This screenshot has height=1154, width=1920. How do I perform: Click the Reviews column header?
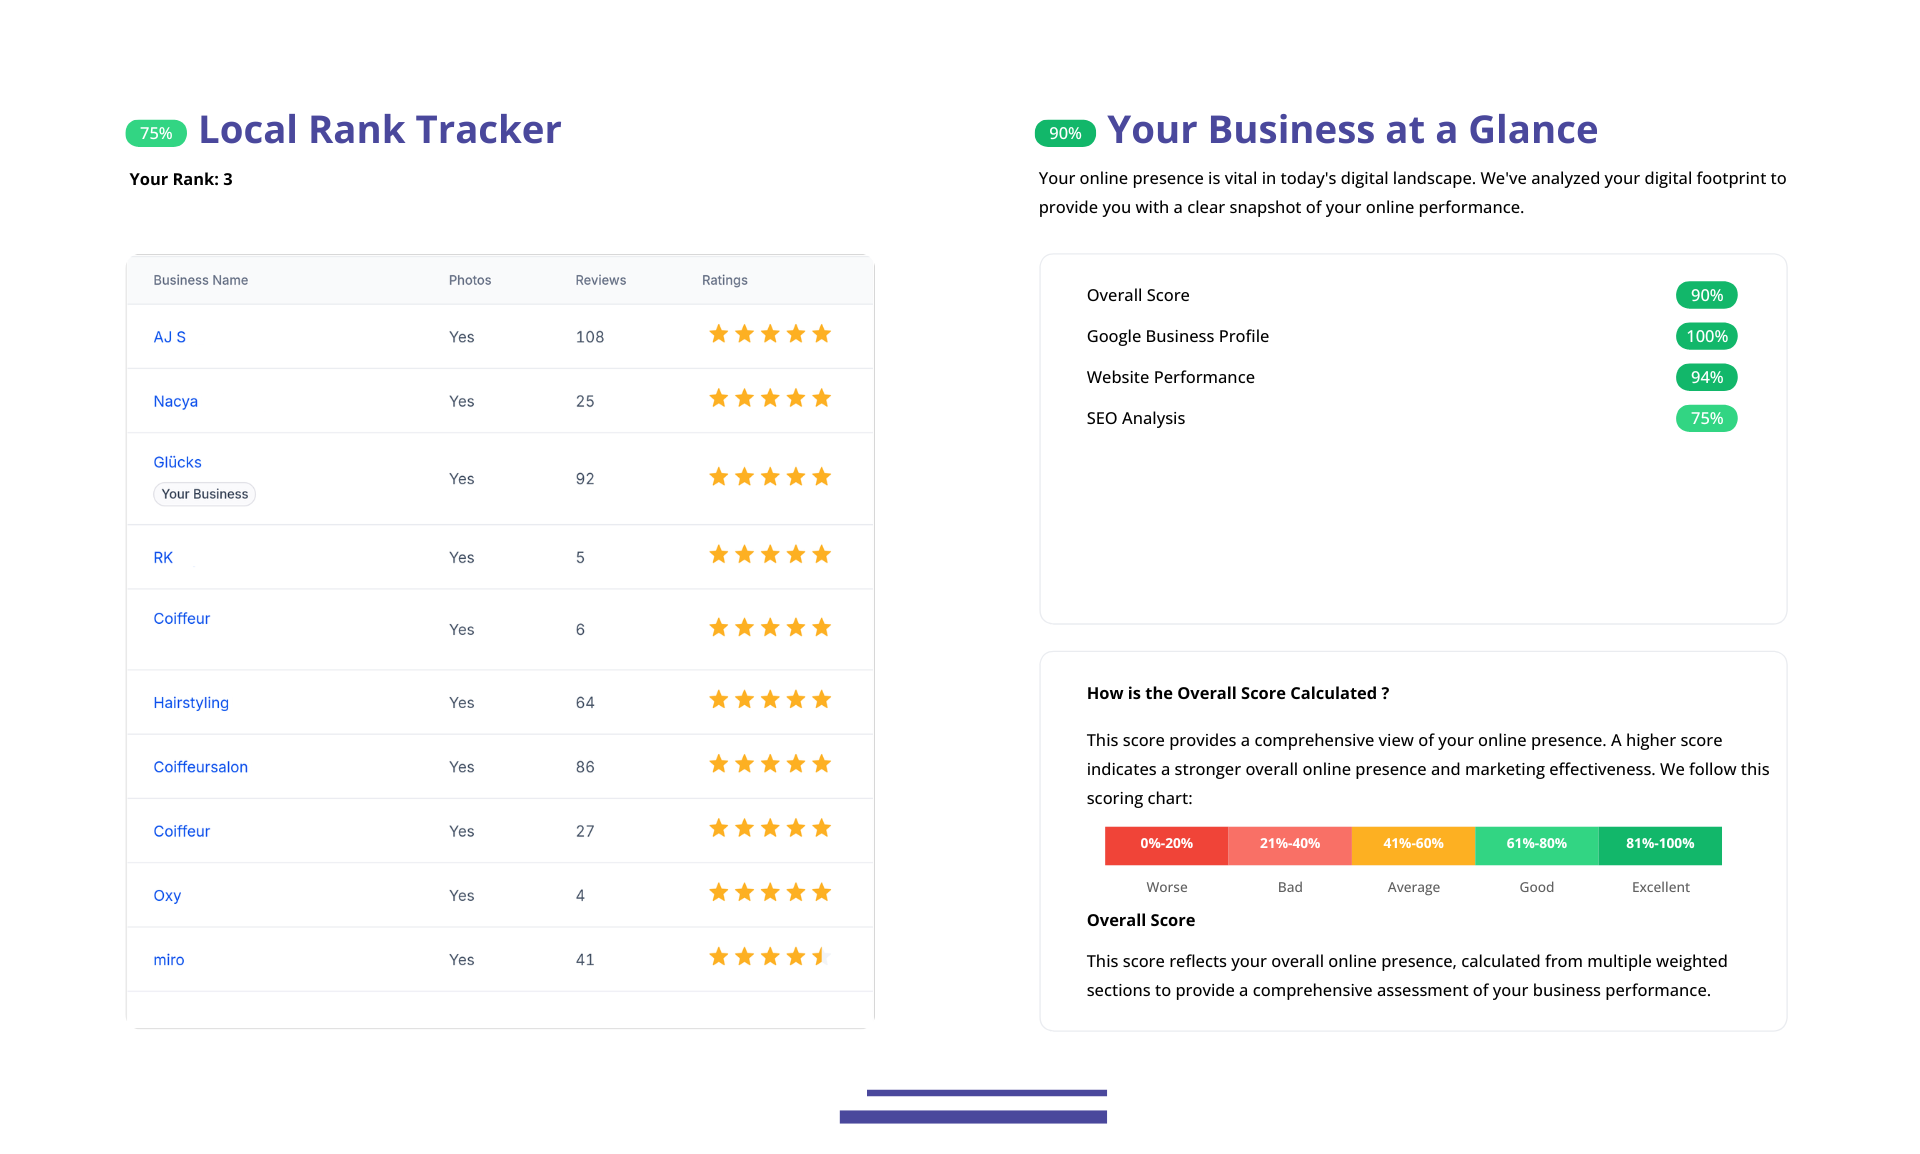[x=600, y=280]
